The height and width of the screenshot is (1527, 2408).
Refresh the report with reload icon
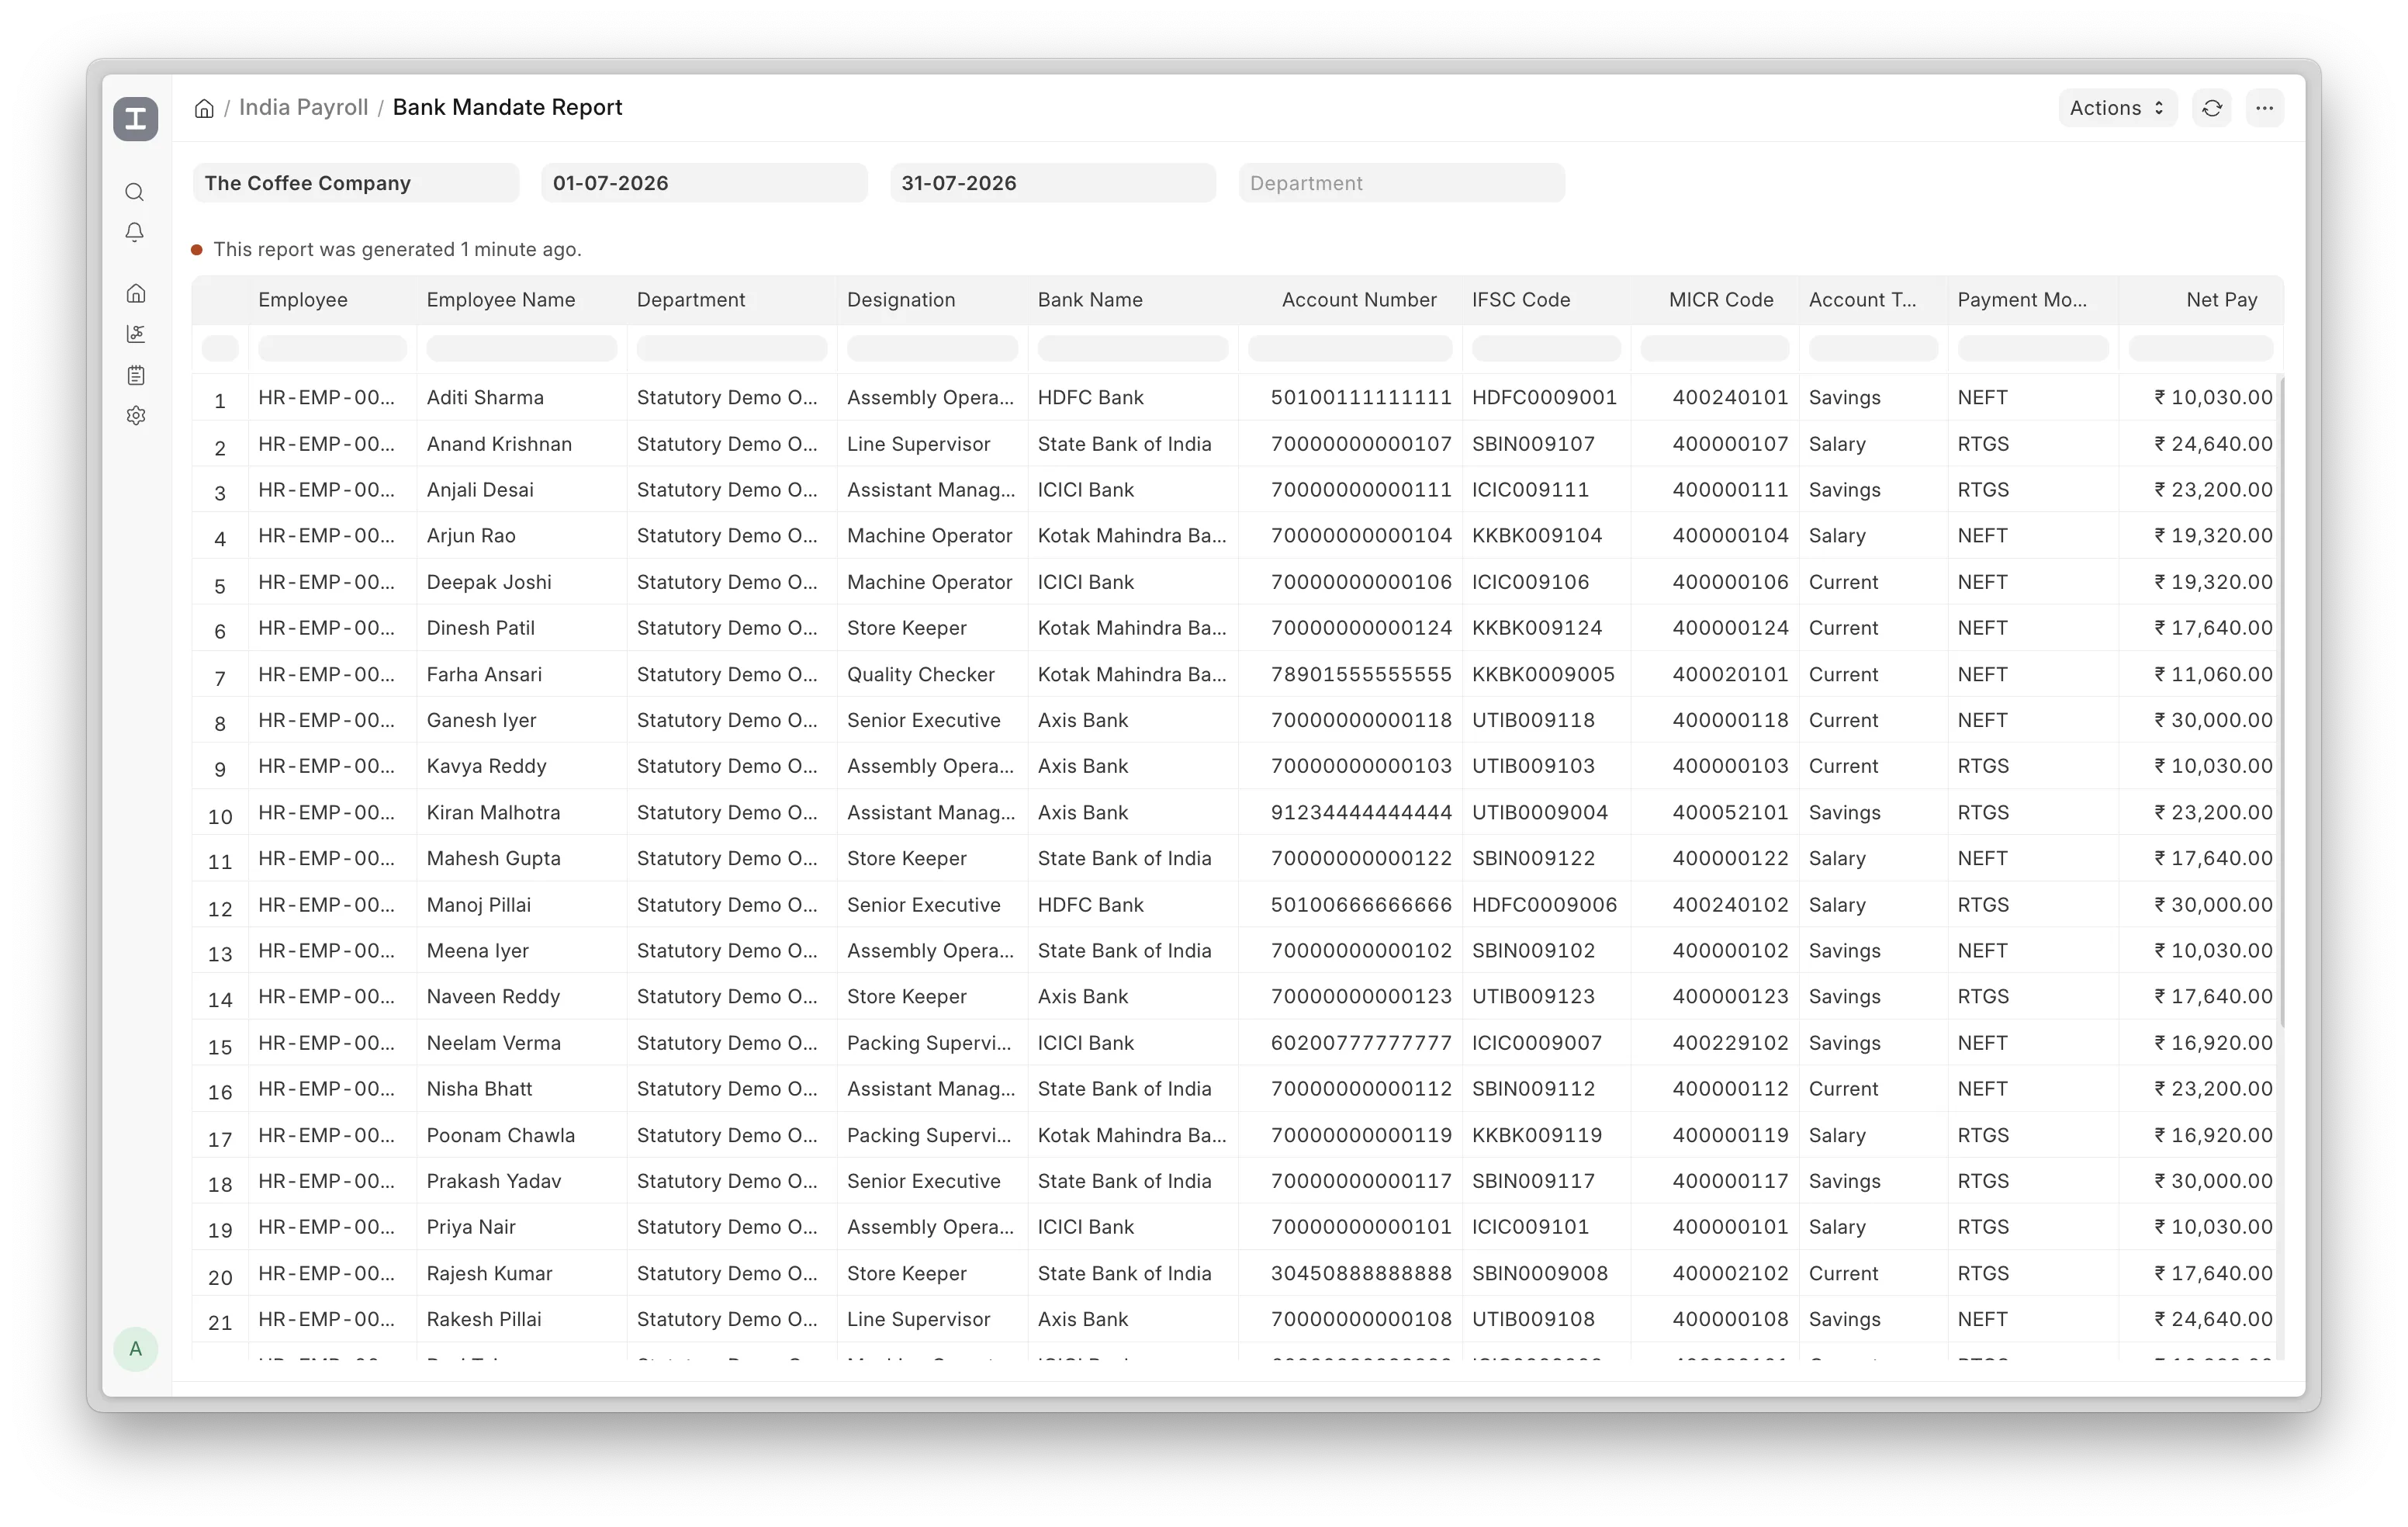[2212, 108]
